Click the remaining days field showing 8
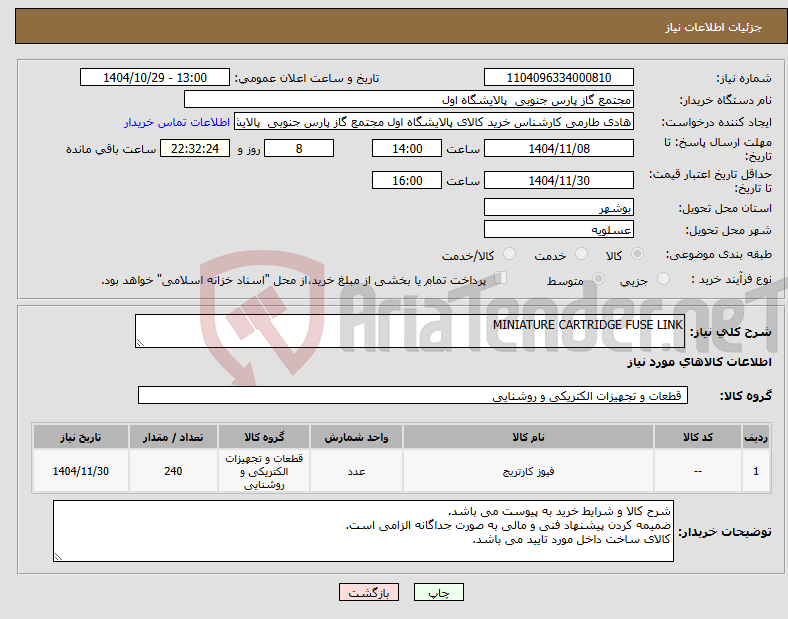 (299, 148)
